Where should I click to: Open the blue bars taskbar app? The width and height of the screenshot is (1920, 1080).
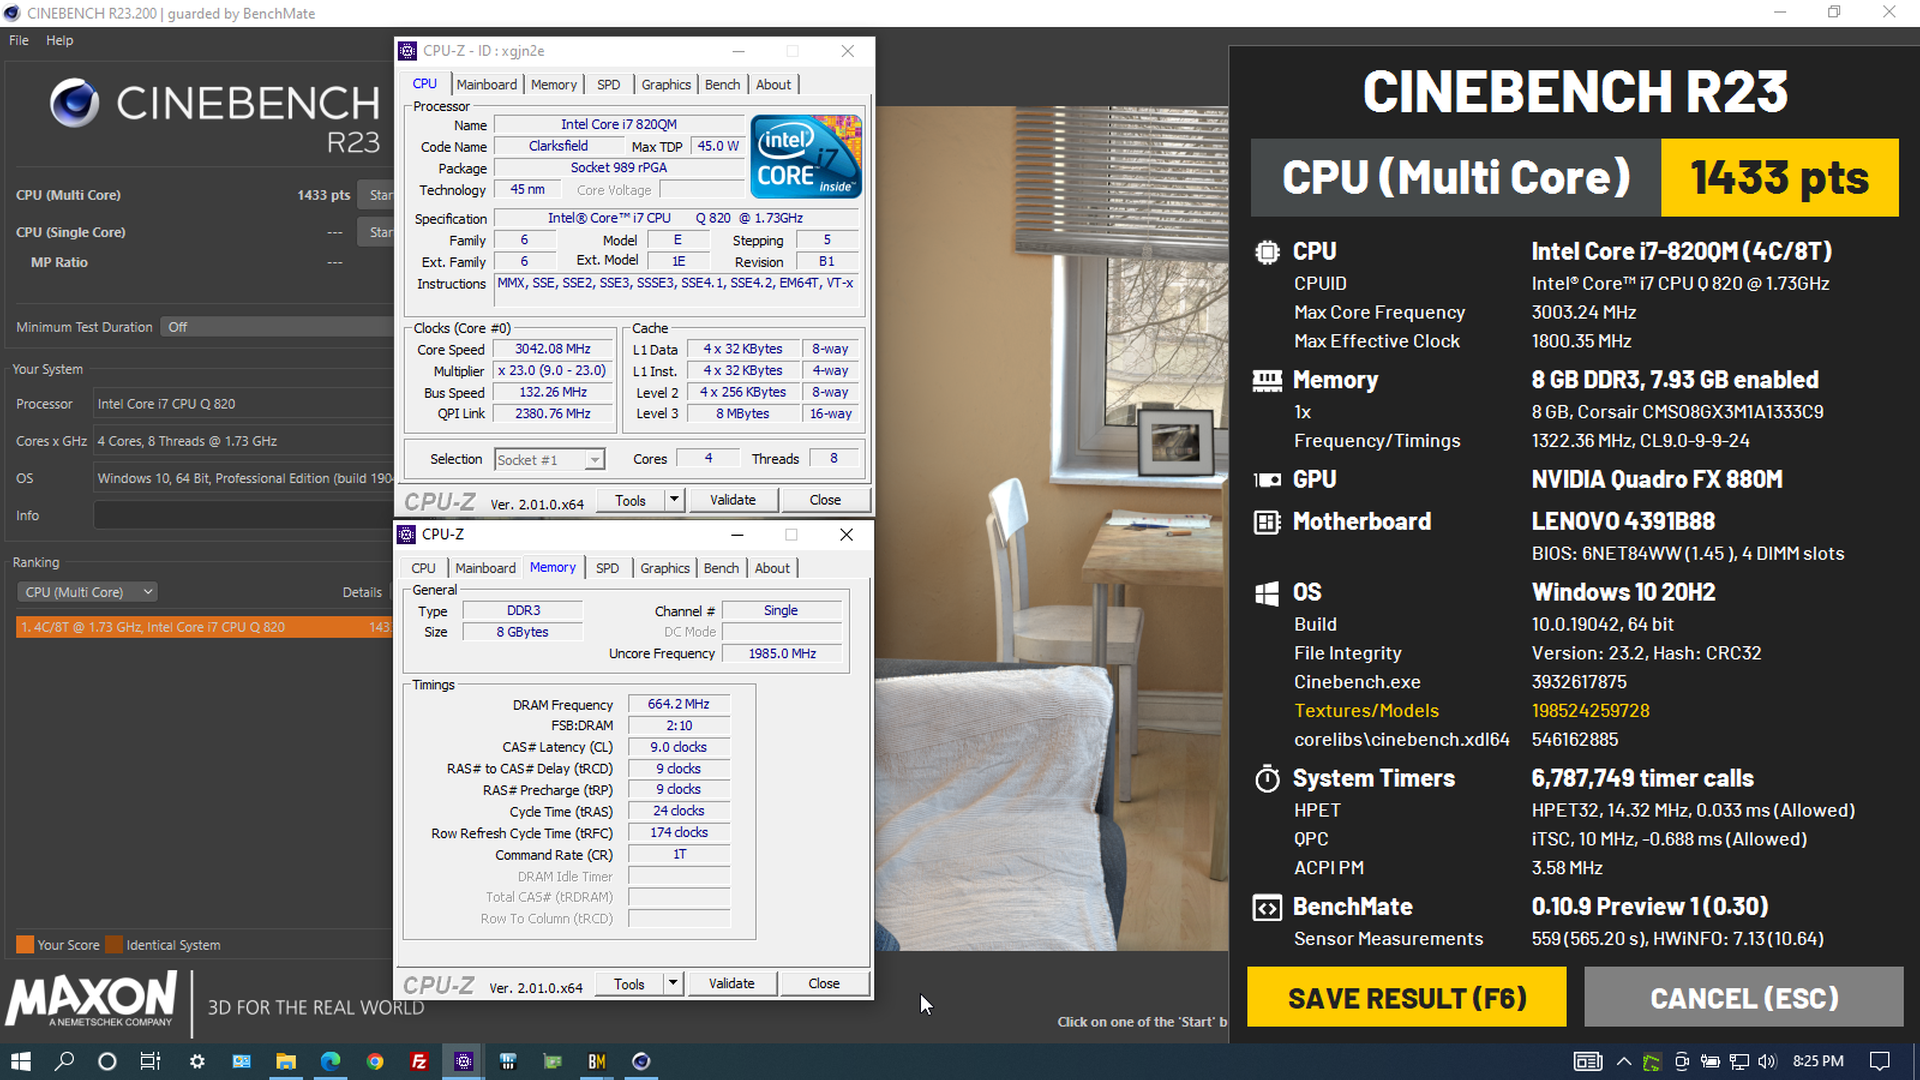click(508, 1061)
